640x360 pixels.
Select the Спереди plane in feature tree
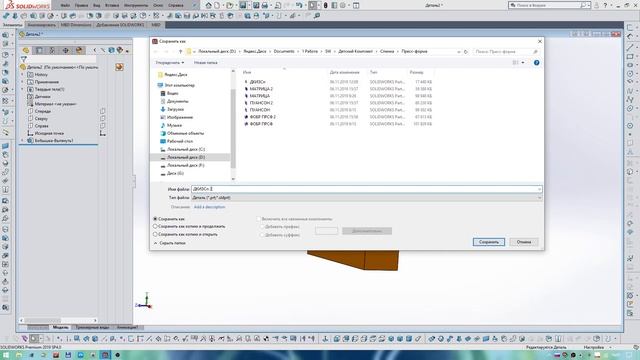pyautogui.click(x=42, y=111)
